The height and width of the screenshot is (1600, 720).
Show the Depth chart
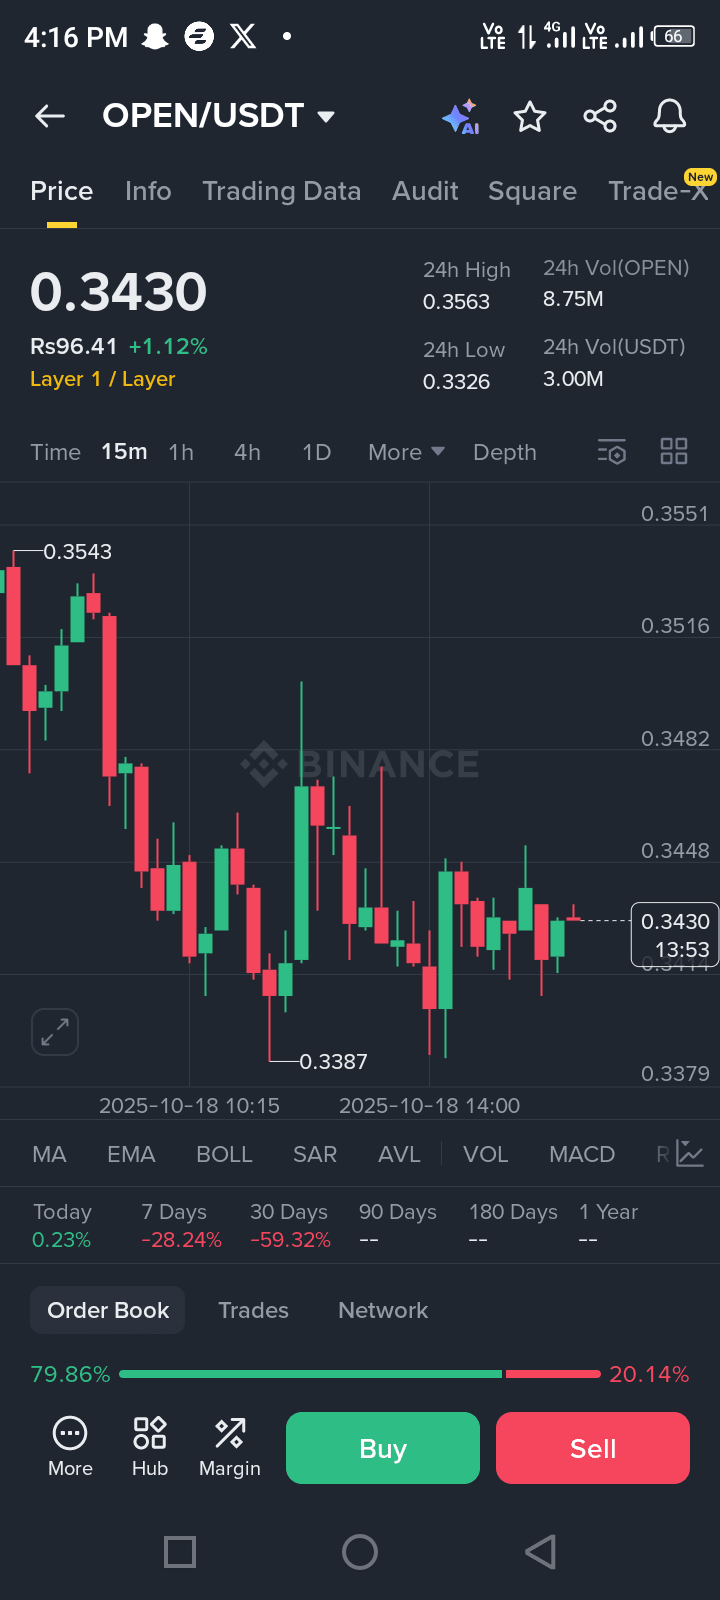tap(505, 452)
